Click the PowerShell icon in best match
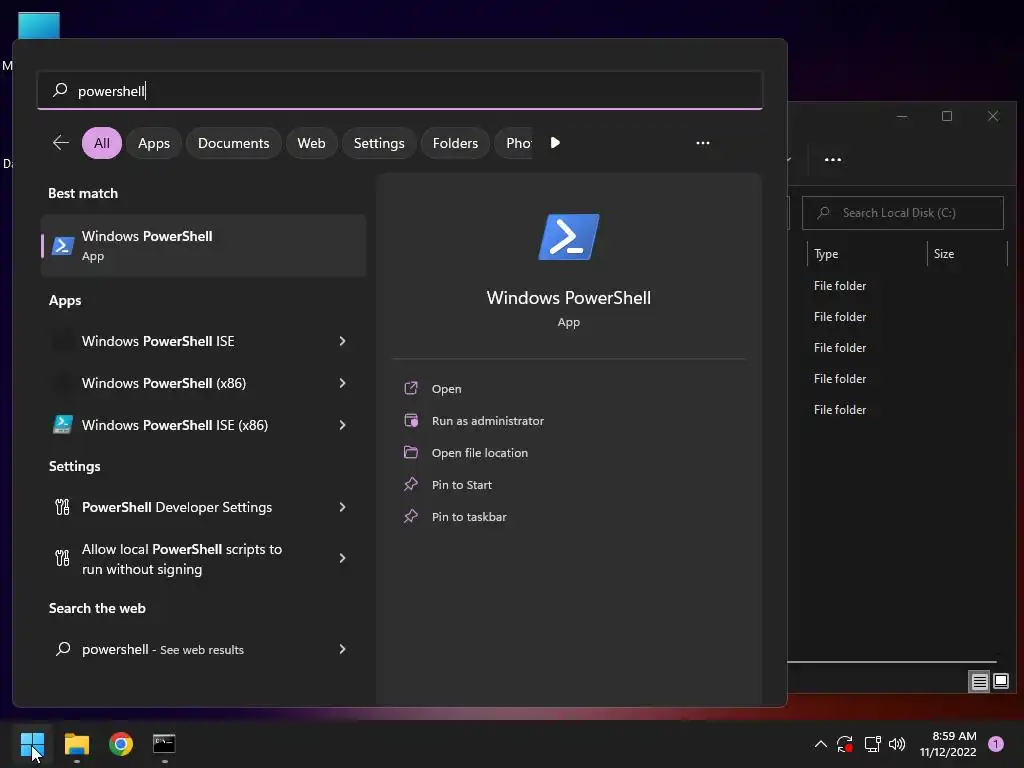This screenshot has height=768, width=1024. (63, 246)
